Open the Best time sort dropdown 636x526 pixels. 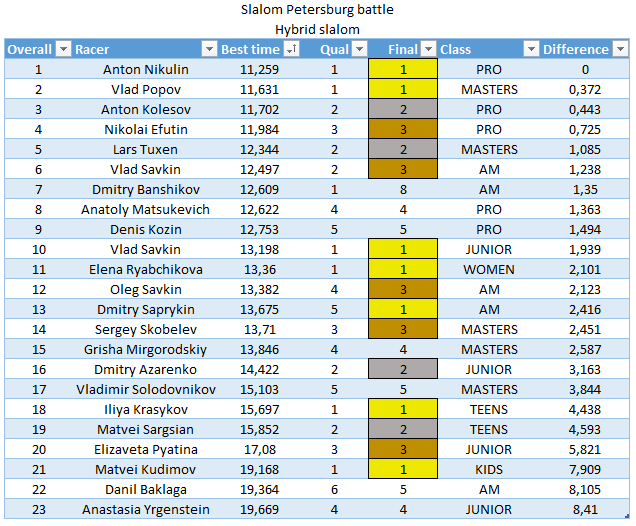click(291, 49)
